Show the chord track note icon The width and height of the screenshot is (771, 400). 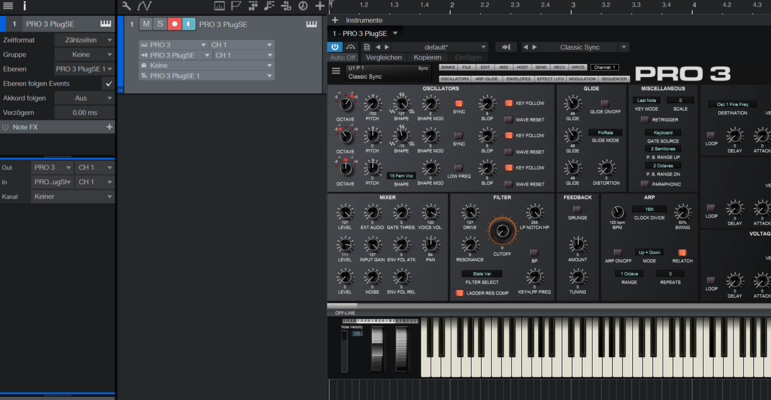coord(269,6)
